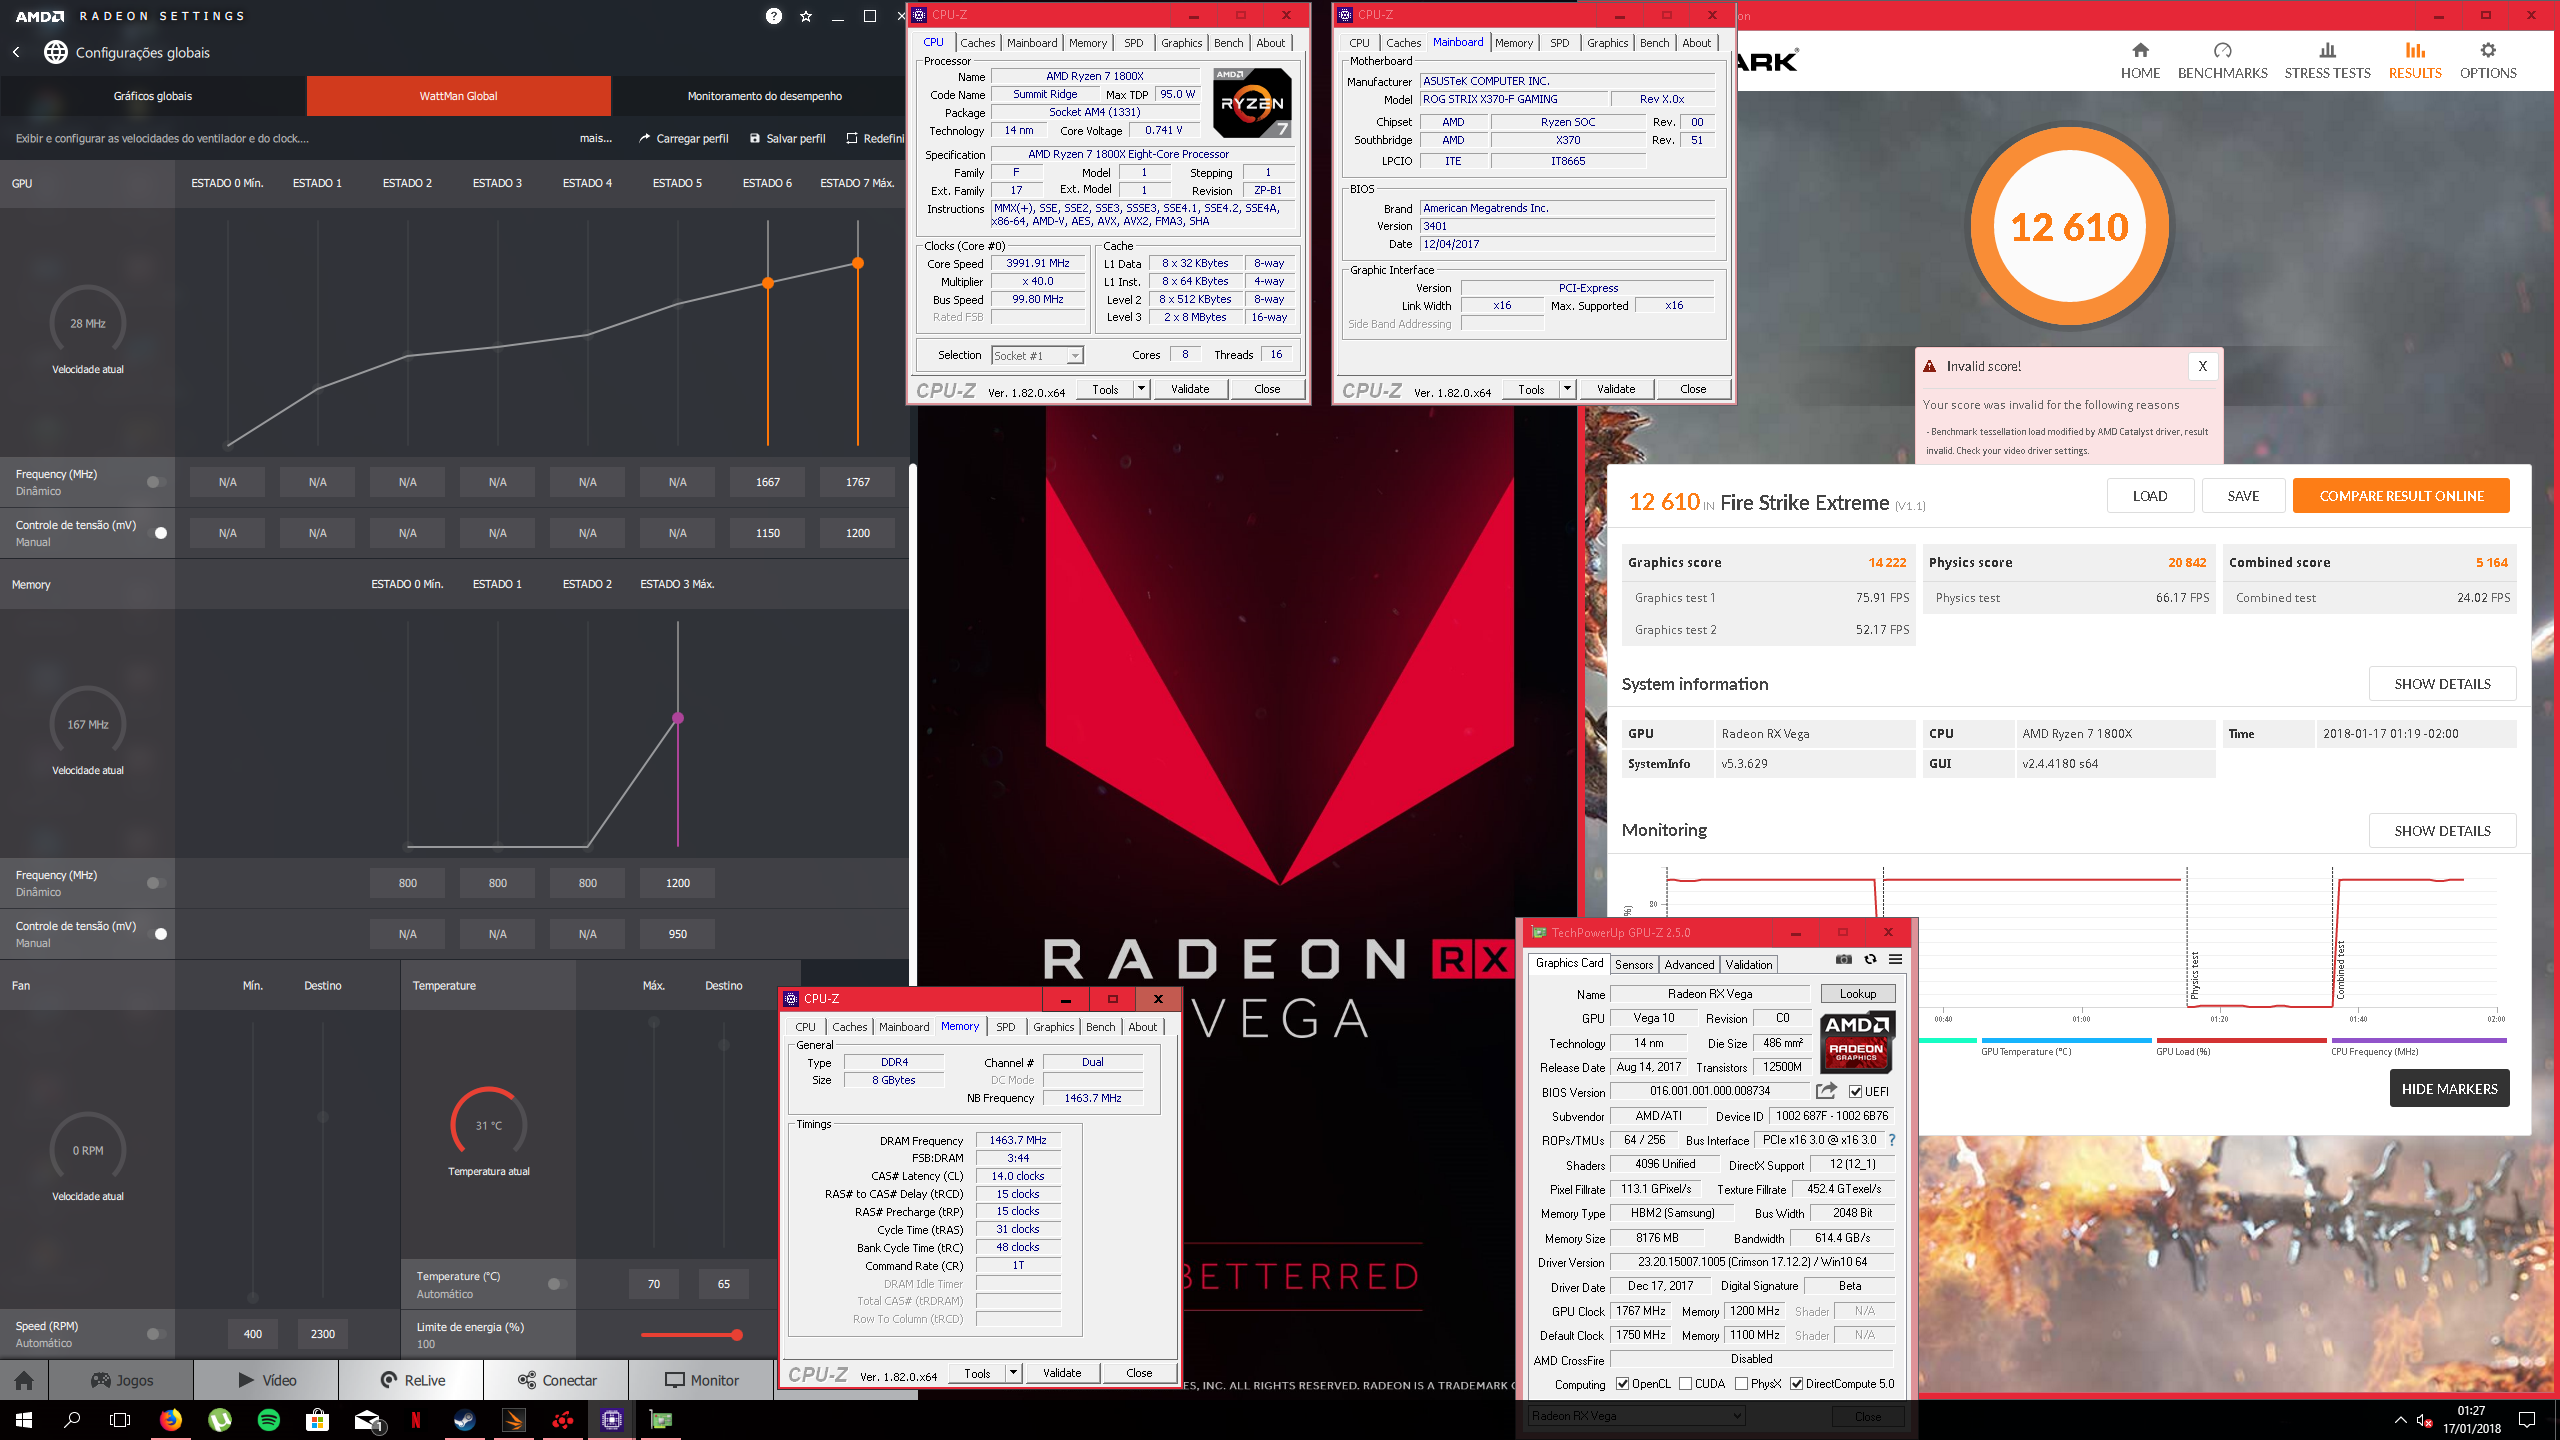Toggle GPU Controle de tensão Manual switch
This screenshot has width=2560, height=1440.
tap(156, 533)
